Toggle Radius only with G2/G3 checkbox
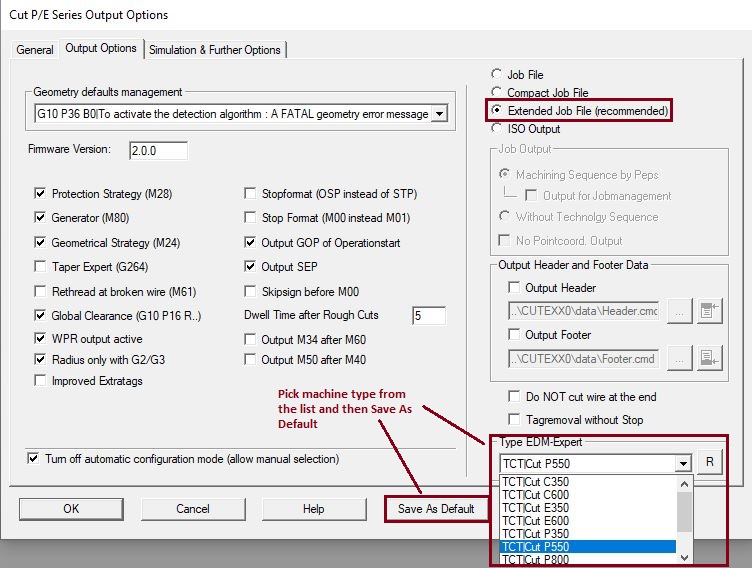Image resolution: width=752 pixels, height=568 pixels. coord(40,360)
